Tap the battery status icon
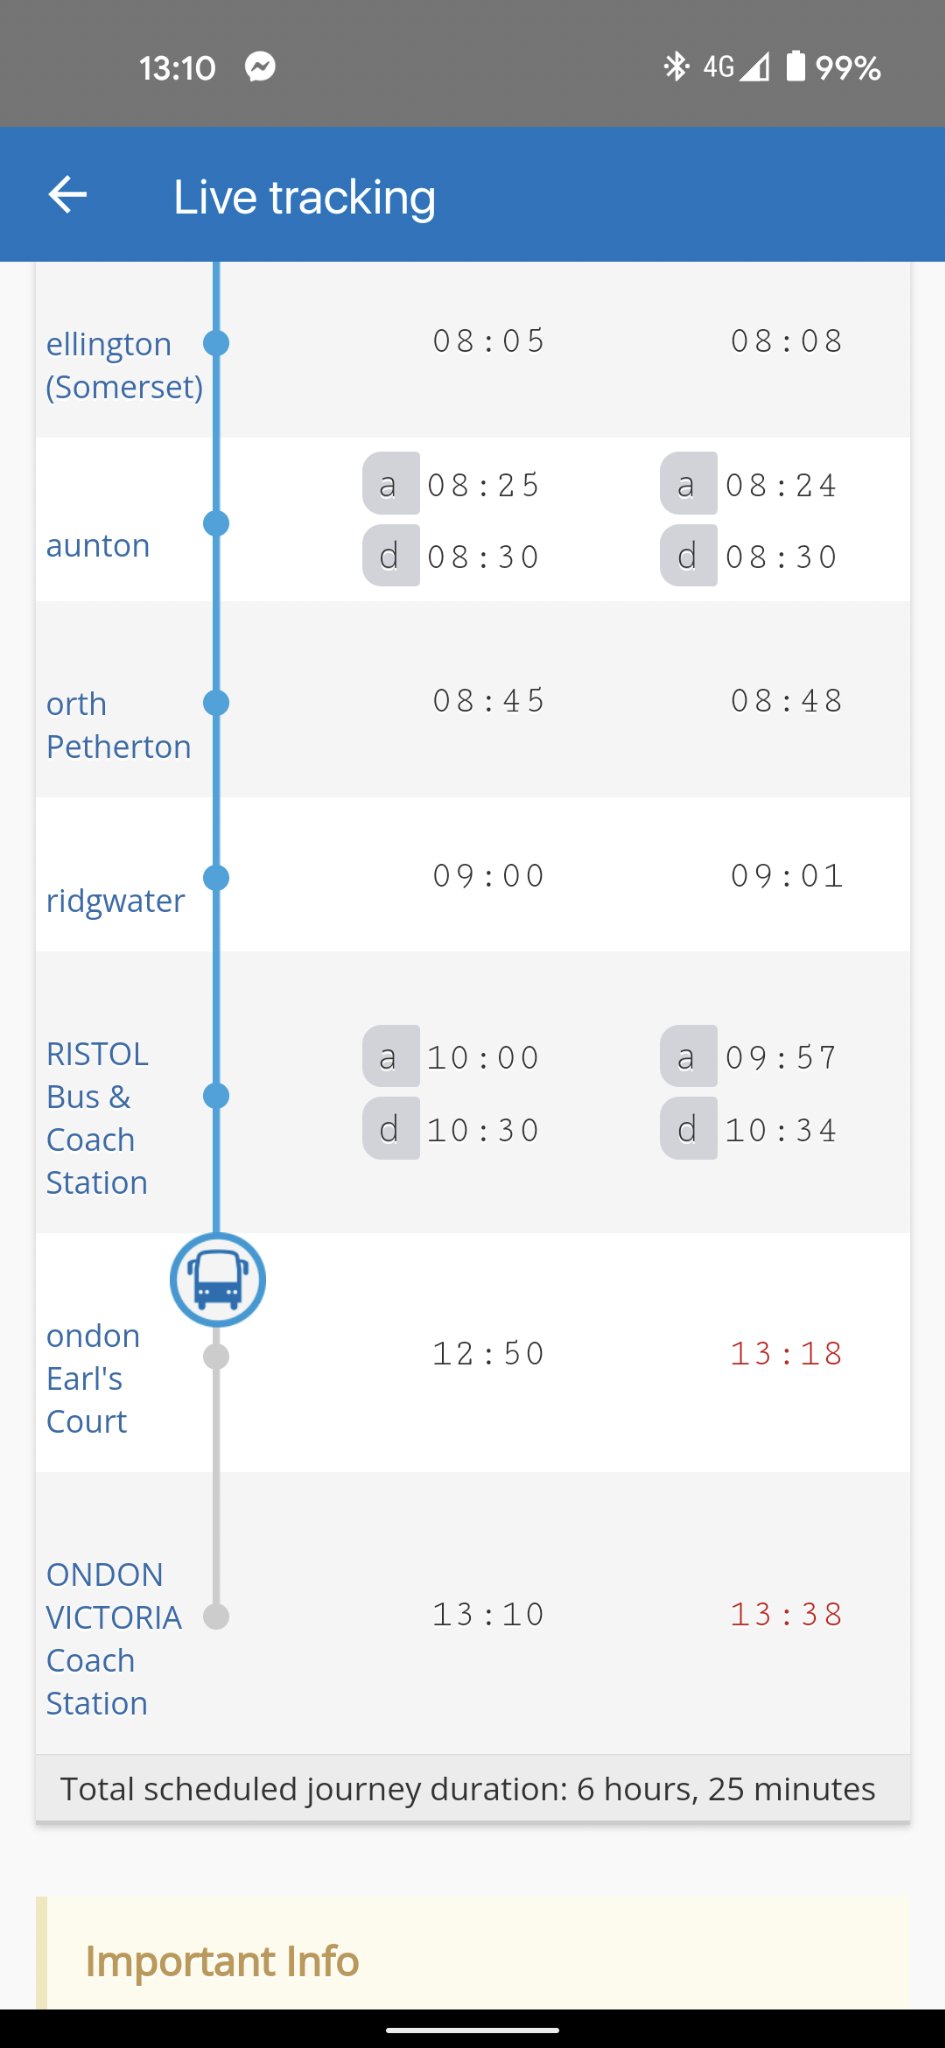 click(x=796, y=67)
